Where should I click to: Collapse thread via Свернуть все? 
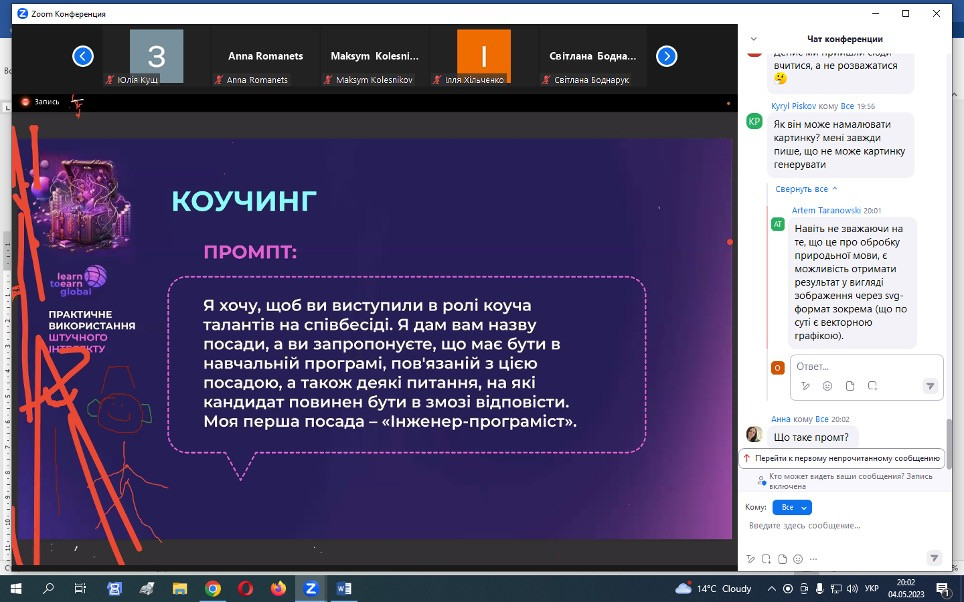[x=806, y=189]
